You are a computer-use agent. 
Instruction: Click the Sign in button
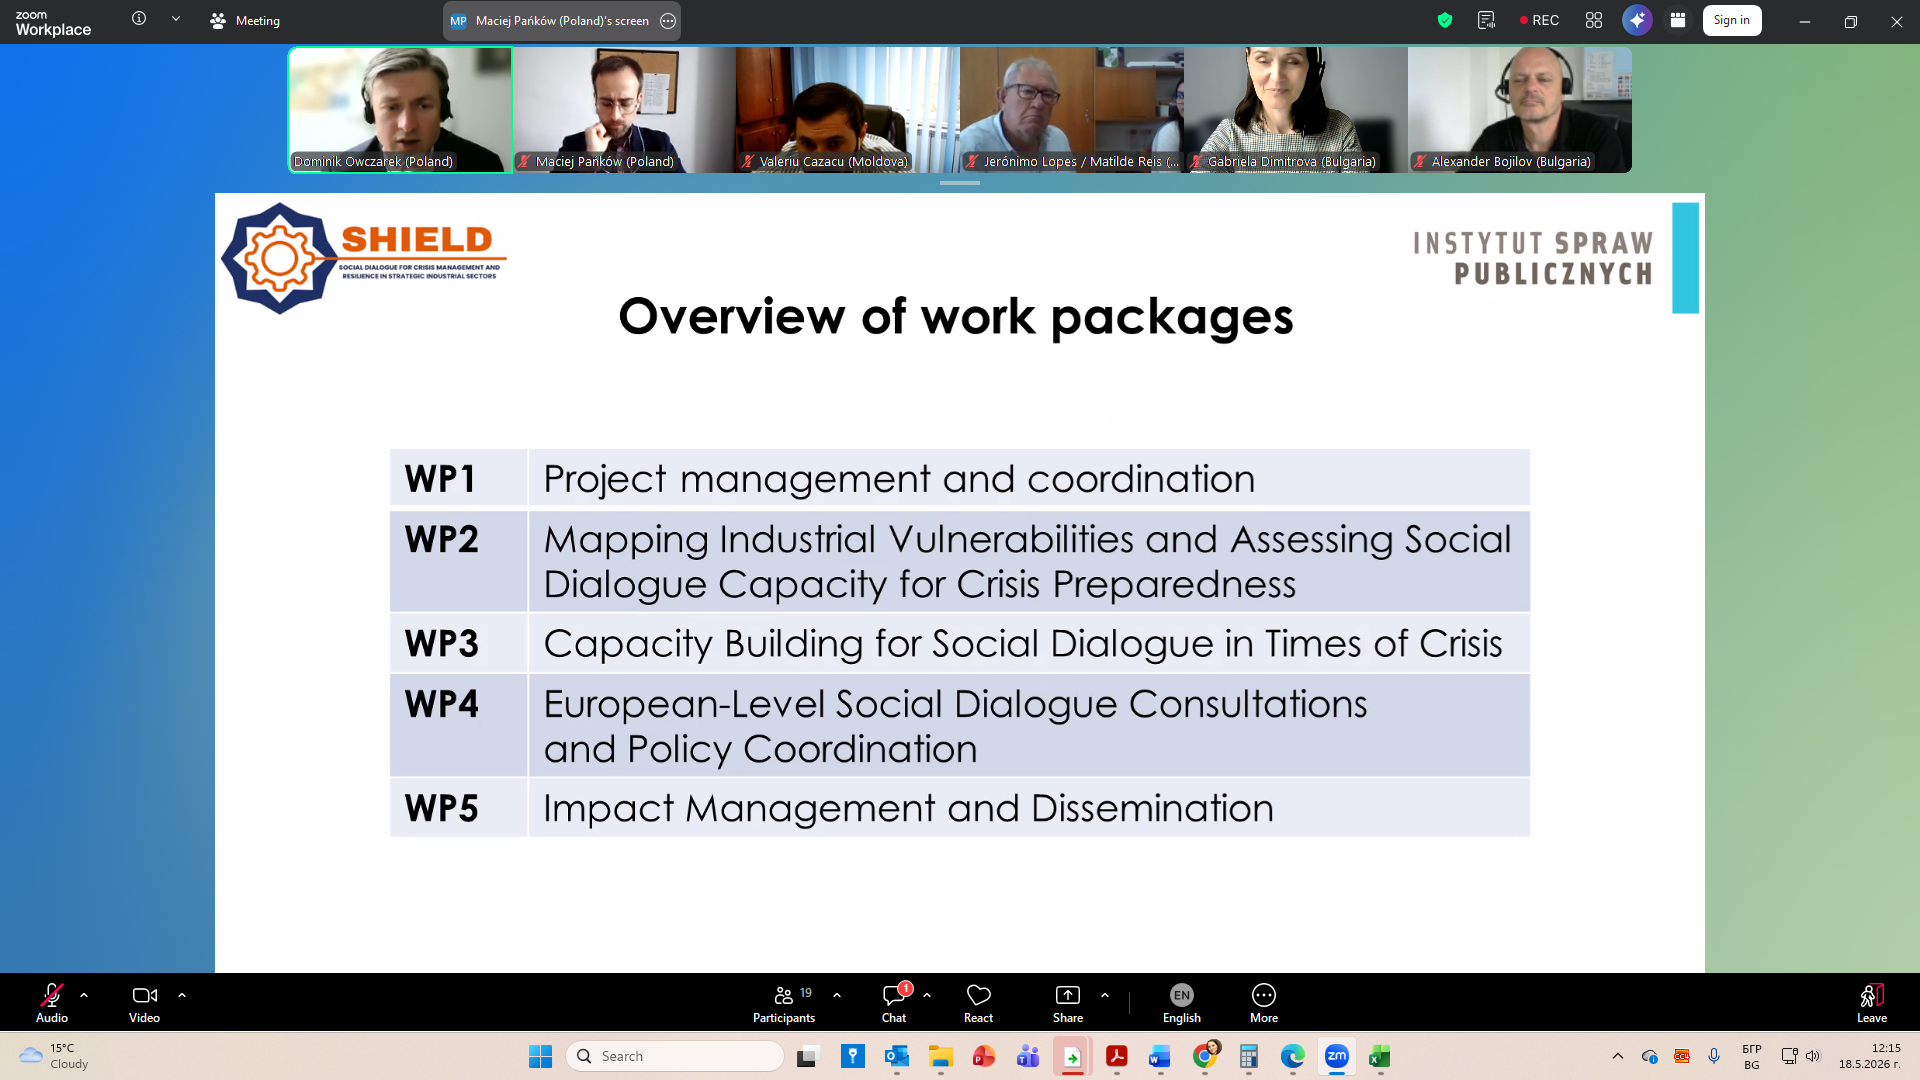(1732, 20)
